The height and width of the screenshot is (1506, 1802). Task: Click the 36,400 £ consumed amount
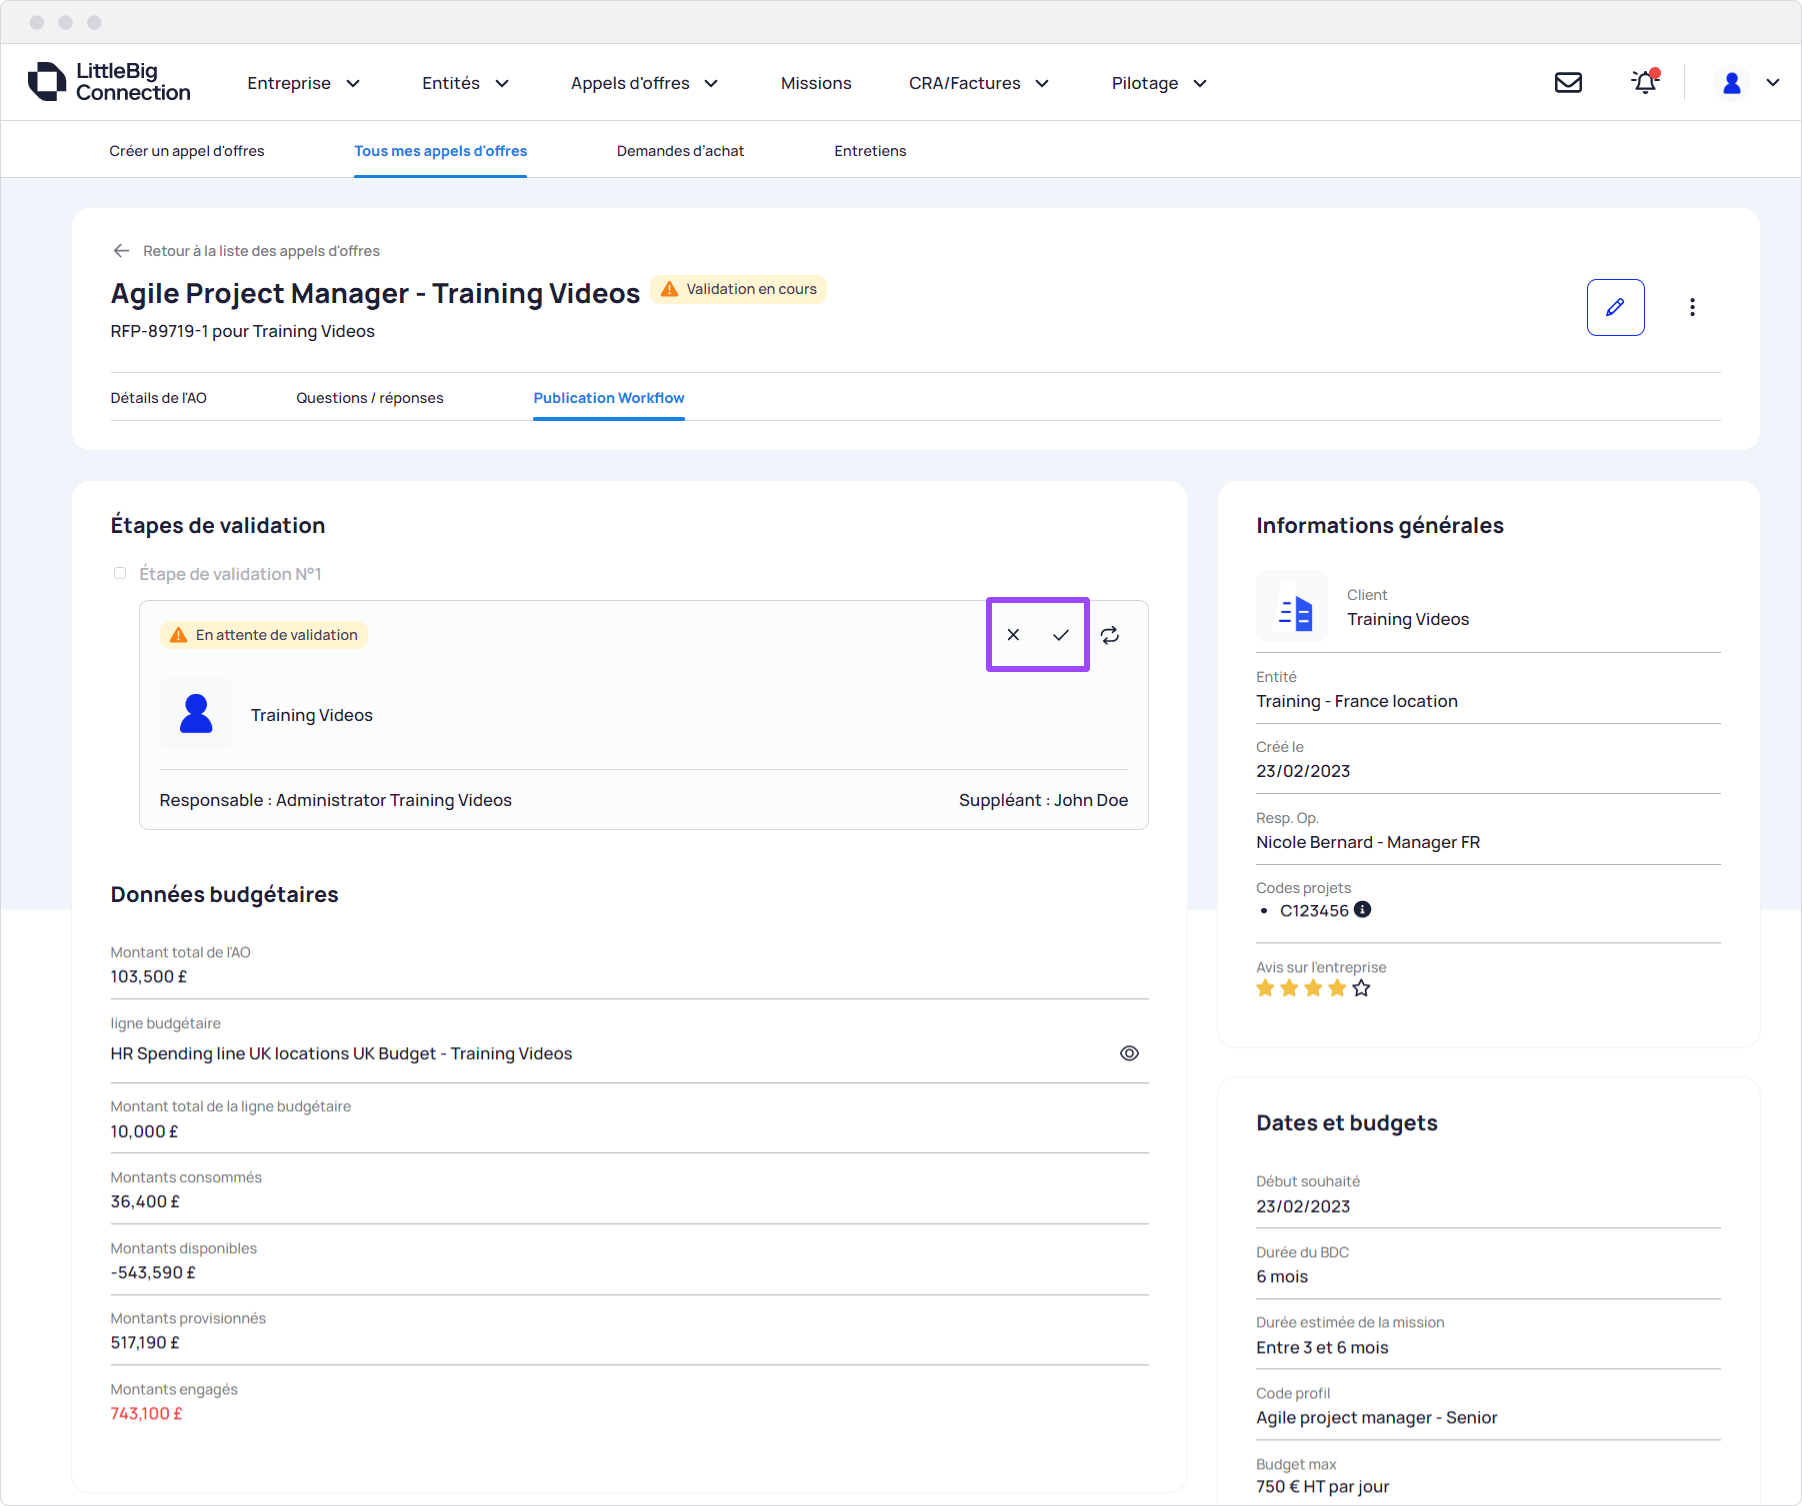tap(145, 1202)
